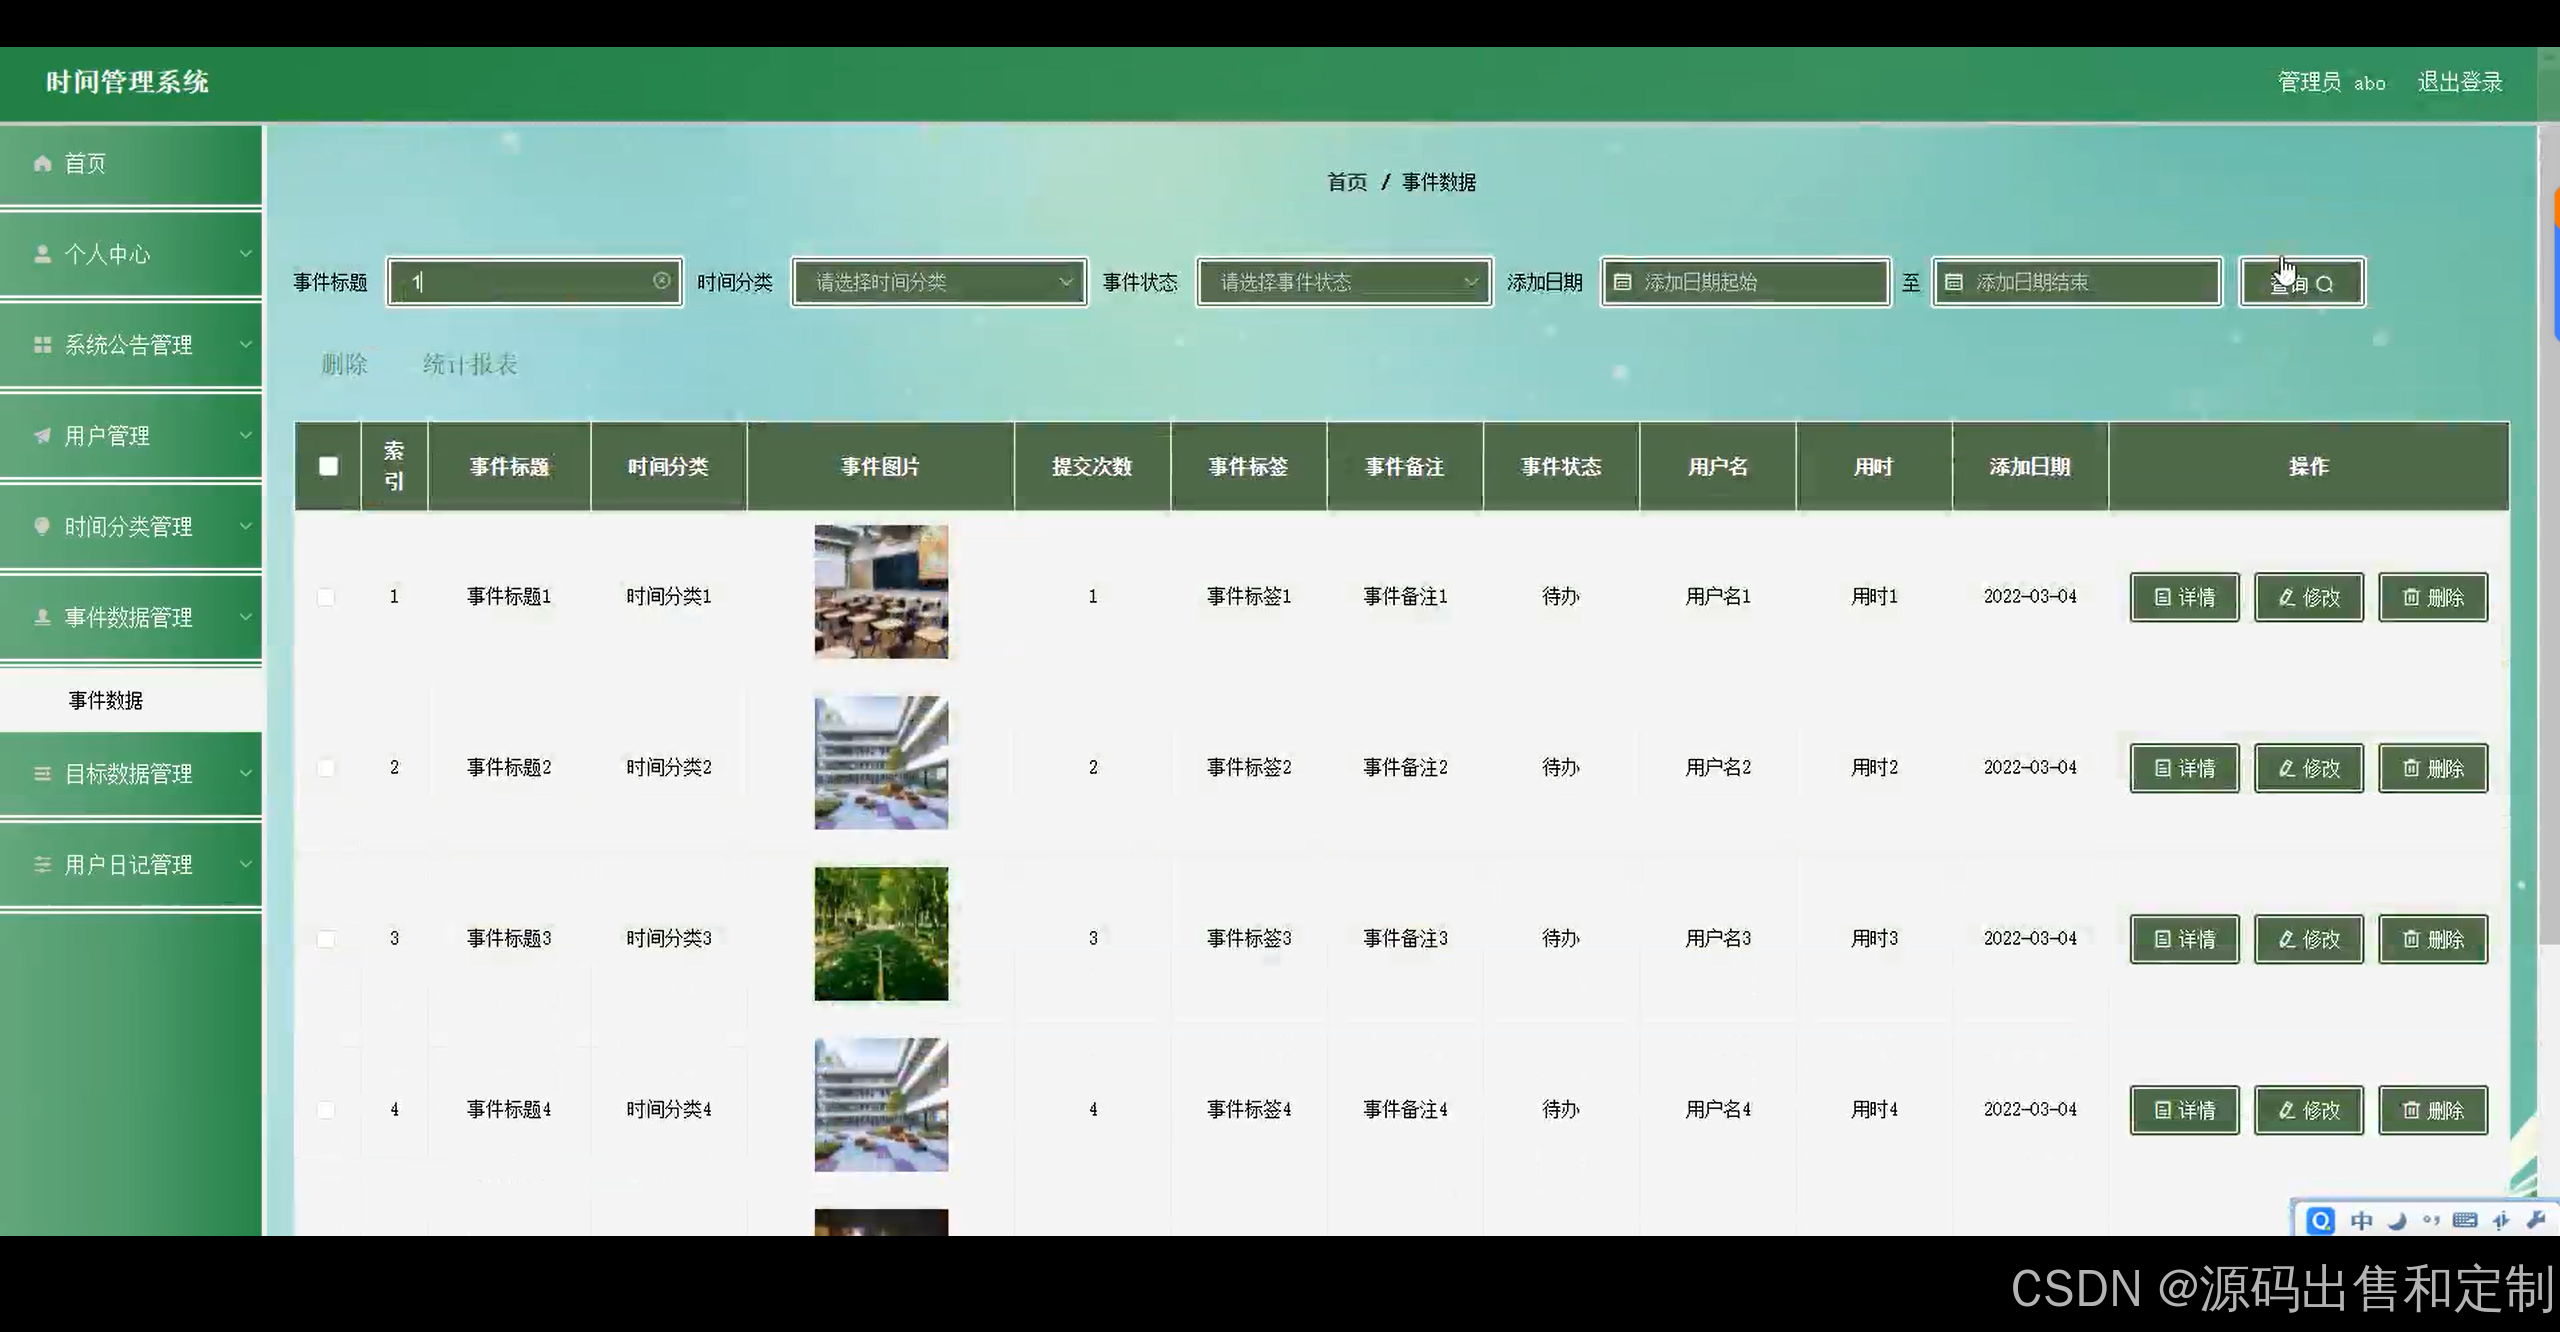Click the sogou input method tray icon
This screenshot has height=1332, width=2560.
(x=2320, y=1220)
